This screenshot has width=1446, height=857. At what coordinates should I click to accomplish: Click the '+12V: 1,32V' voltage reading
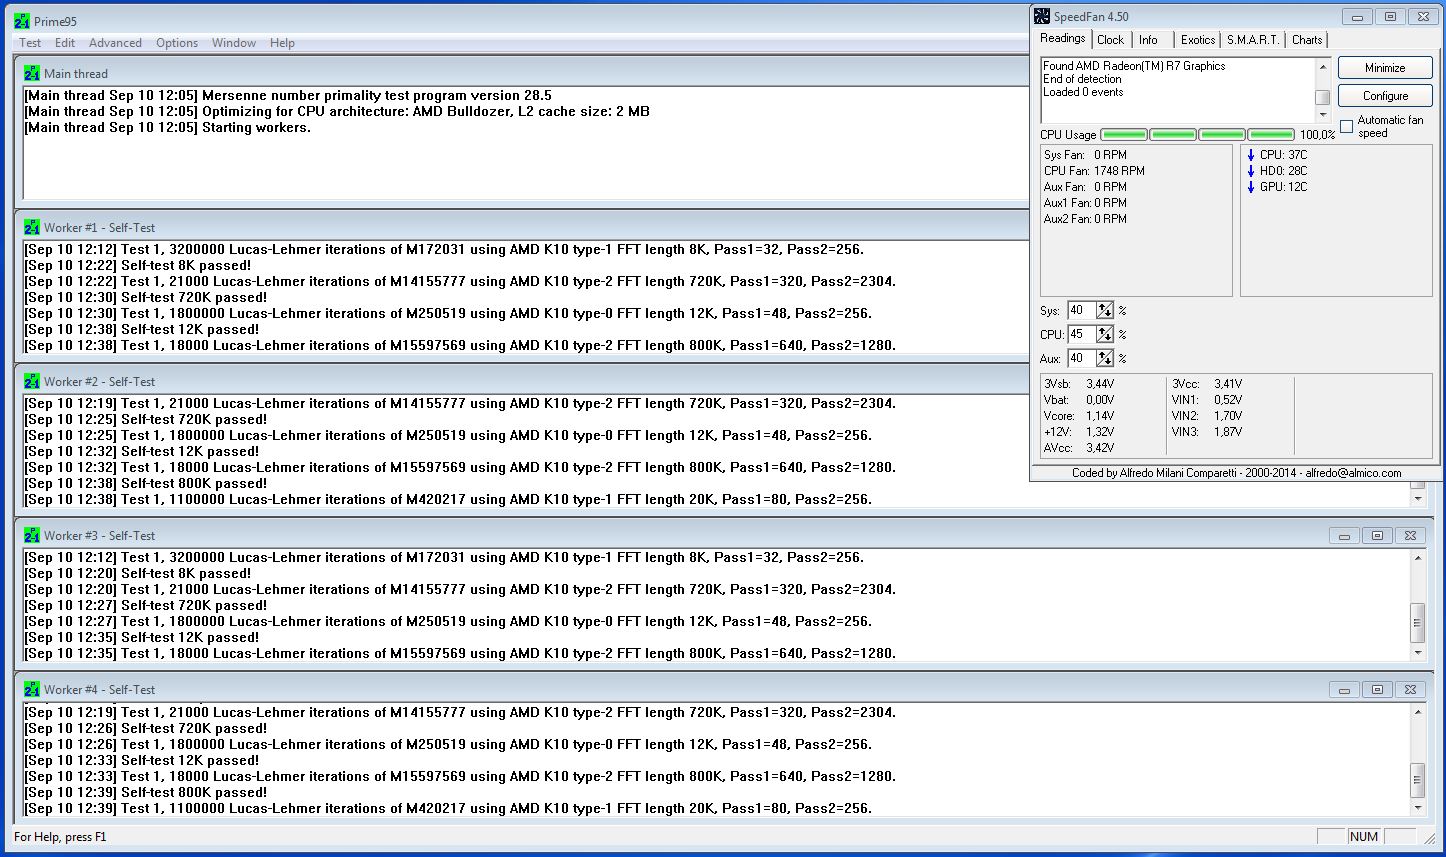[x=1079, y=432]
